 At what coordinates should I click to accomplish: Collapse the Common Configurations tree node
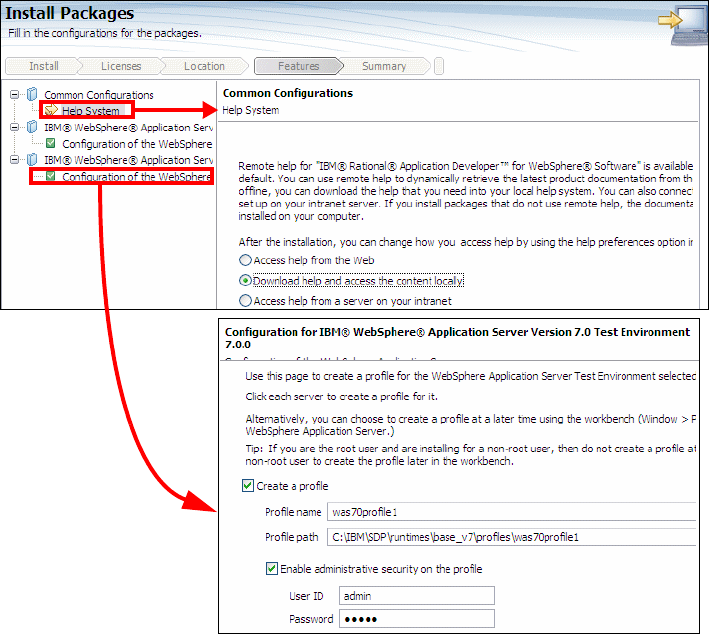tap(14, 95)
